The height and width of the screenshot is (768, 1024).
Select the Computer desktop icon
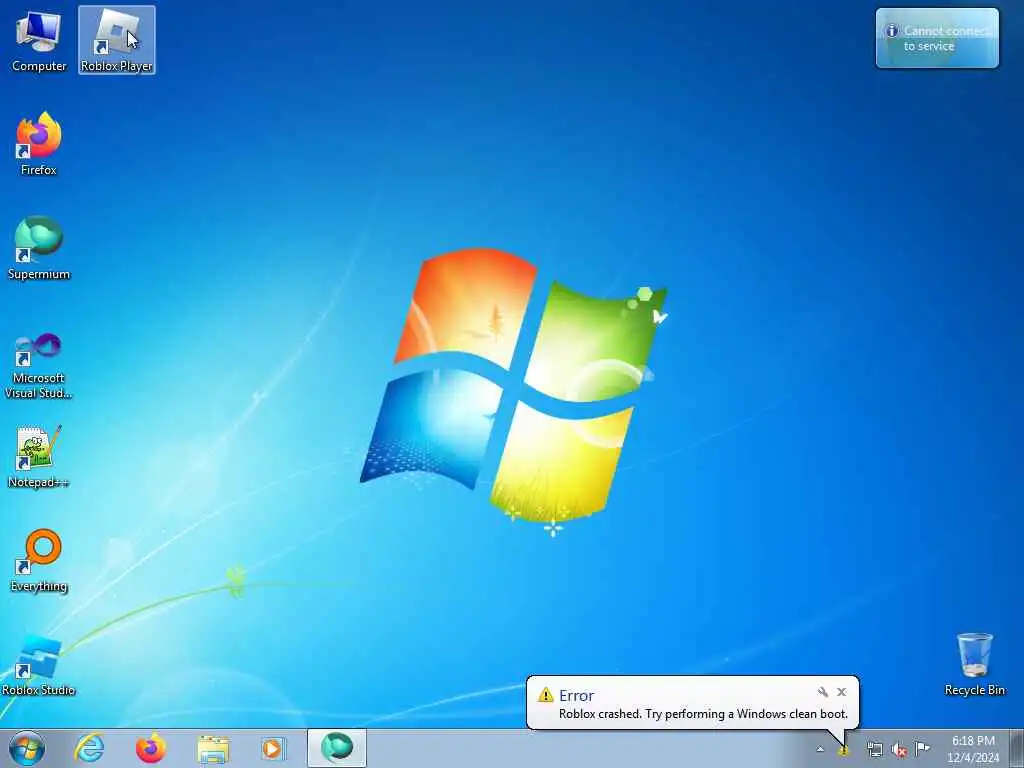(39, 40)
